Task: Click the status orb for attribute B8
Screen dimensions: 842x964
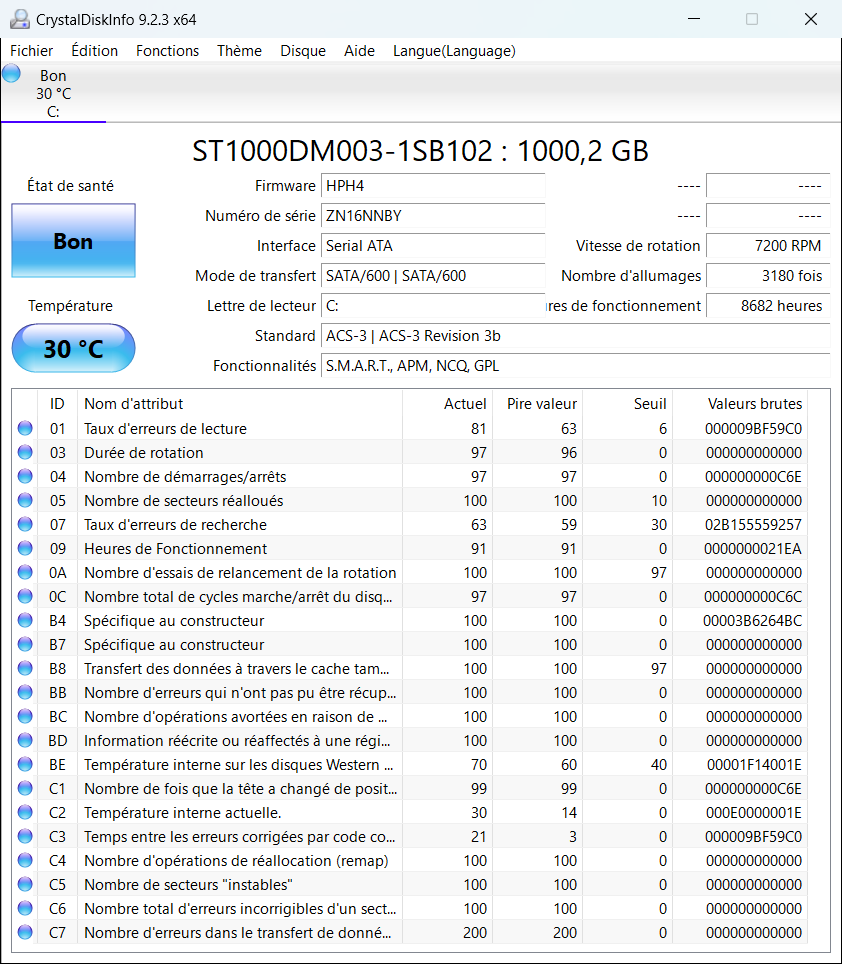Action: tap(25, 668)
